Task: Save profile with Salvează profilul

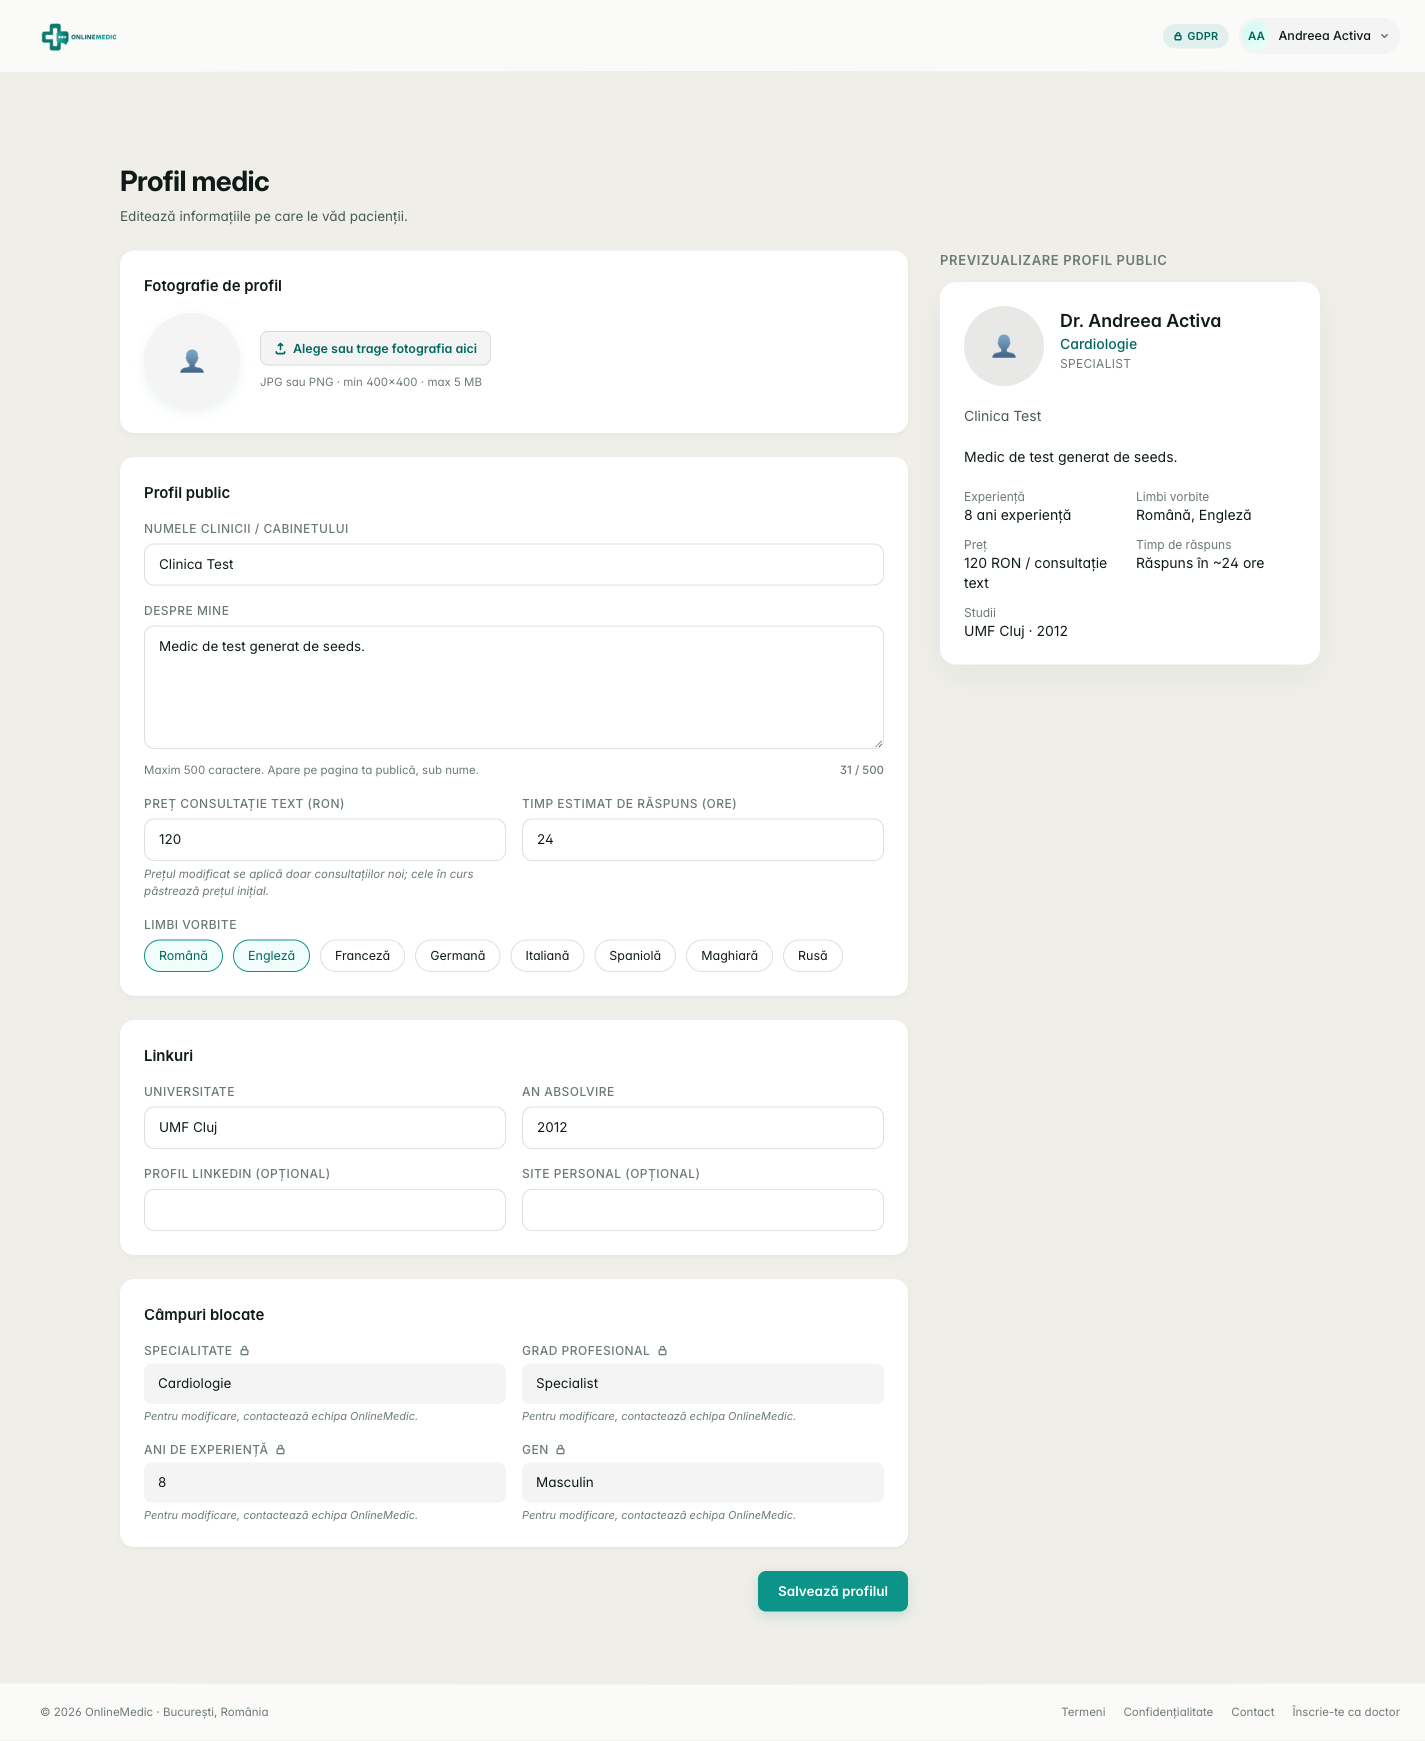Action: click(833, 1591)
